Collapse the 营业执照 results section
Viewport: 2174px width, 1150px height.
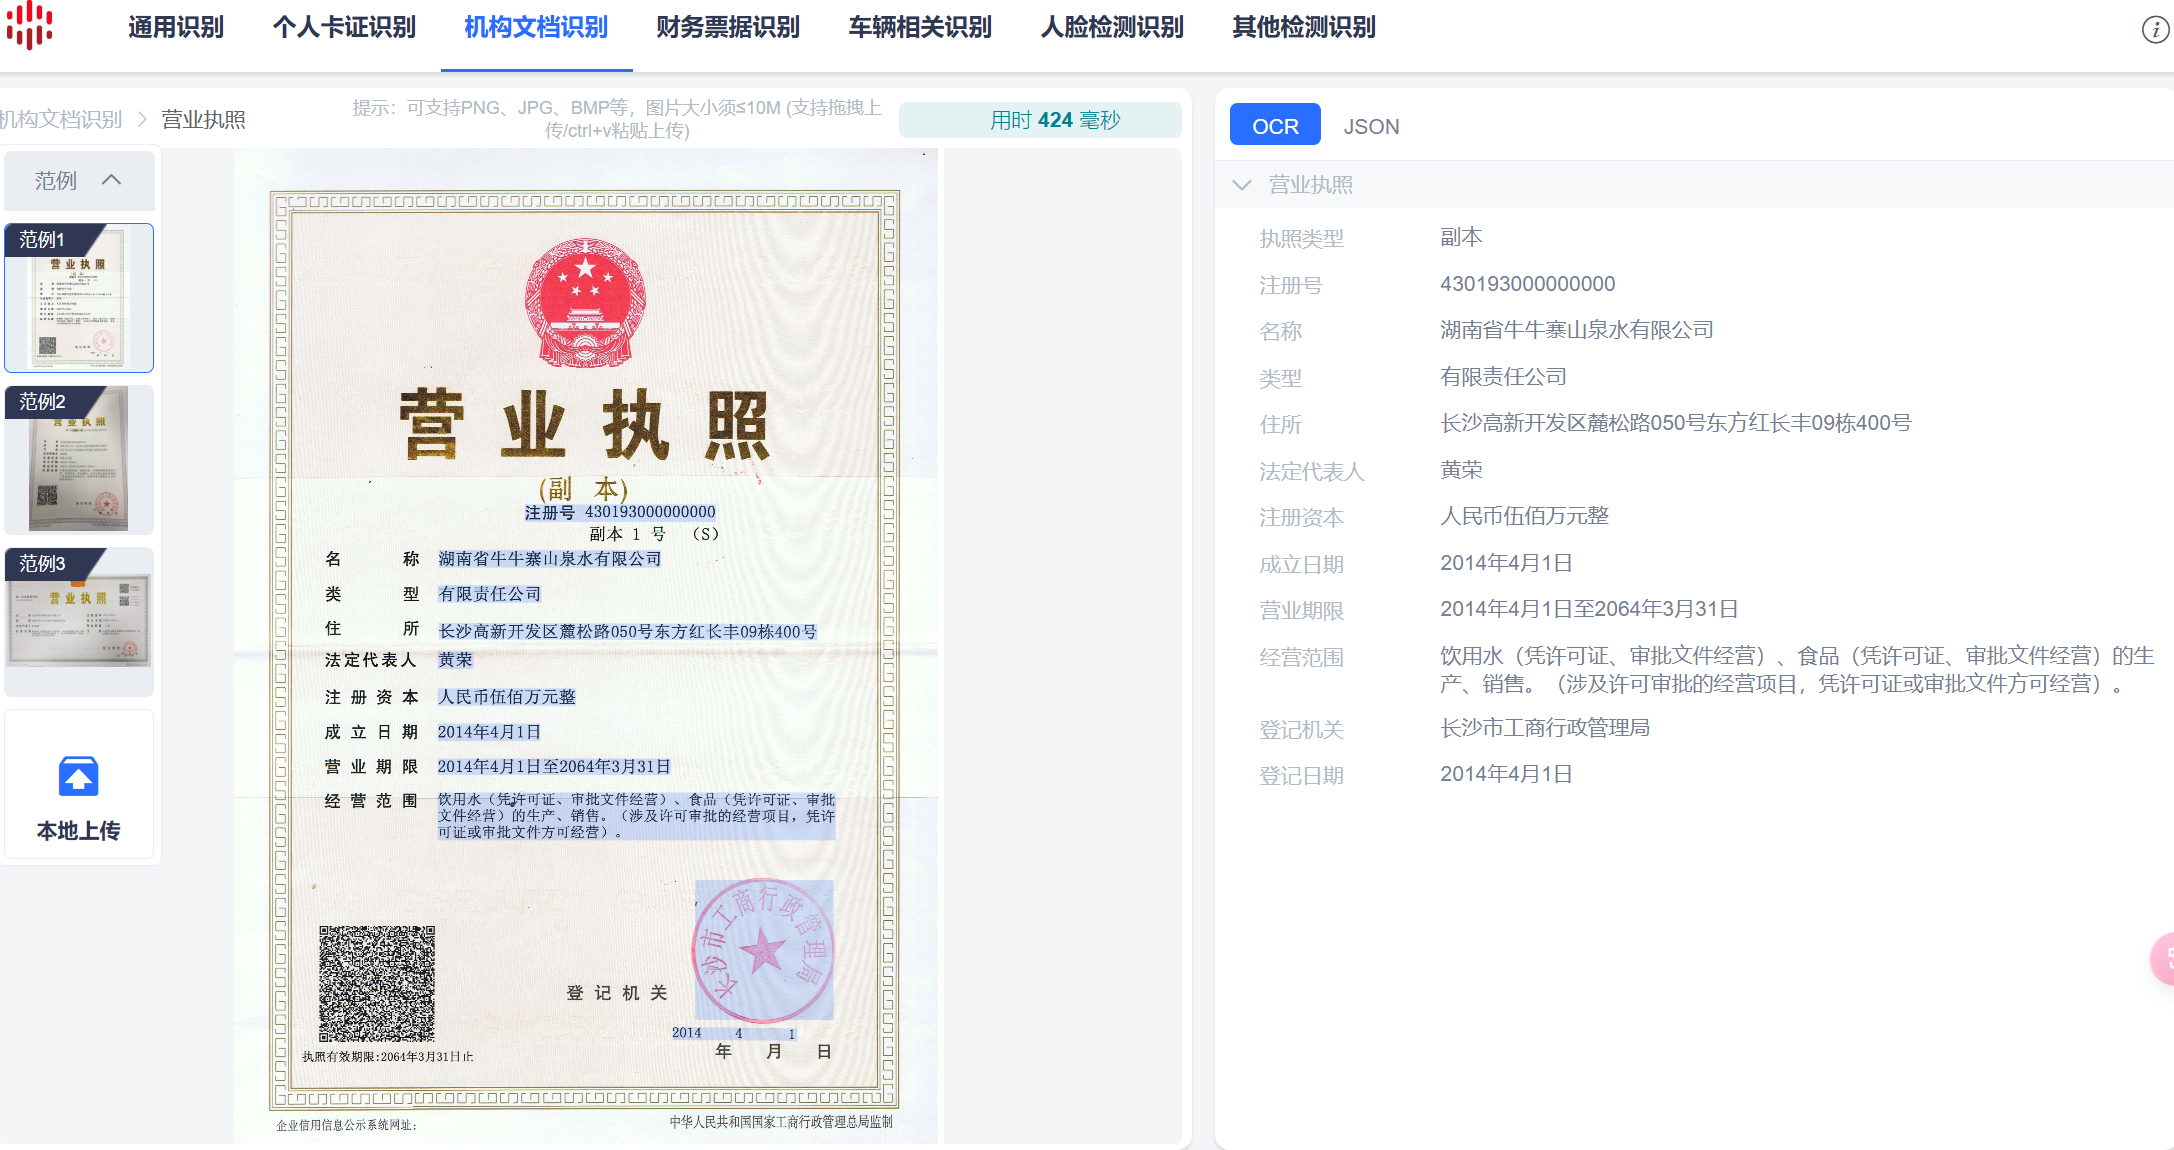point(1242,185)
